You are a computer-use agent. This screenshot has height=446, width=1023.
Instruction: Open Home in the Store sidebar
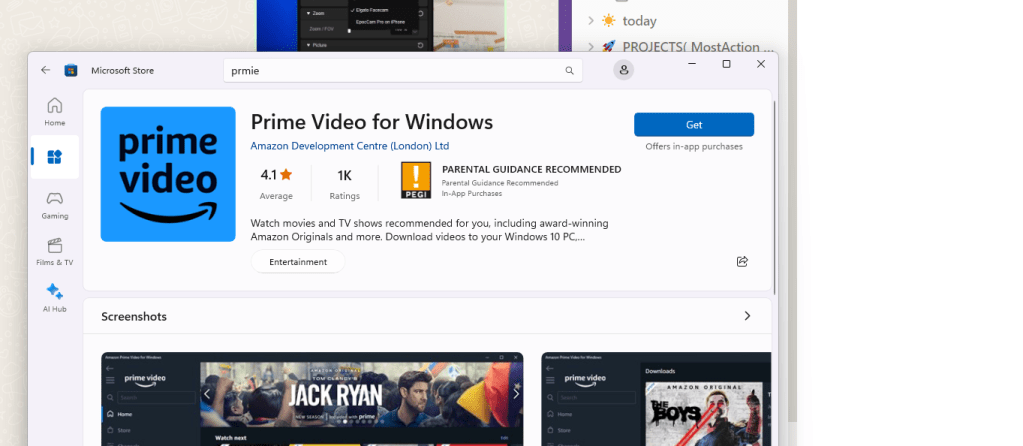coord(55,112)
